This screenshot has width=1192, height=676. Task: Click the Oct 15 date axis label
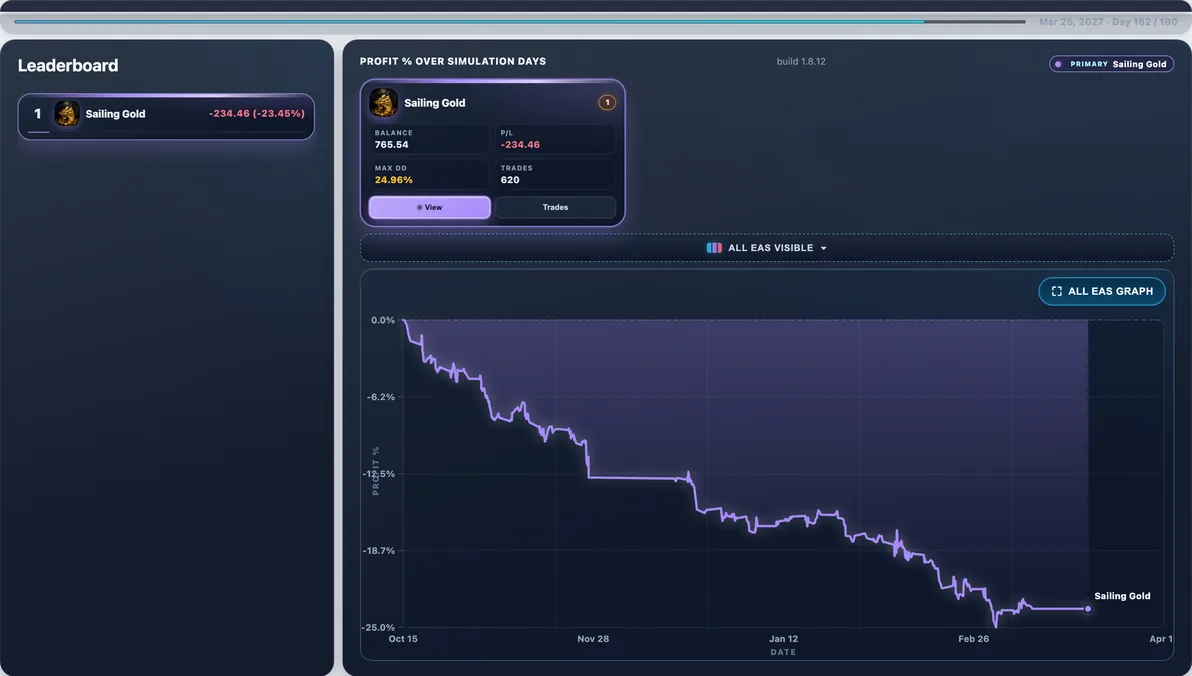[403, 639]
